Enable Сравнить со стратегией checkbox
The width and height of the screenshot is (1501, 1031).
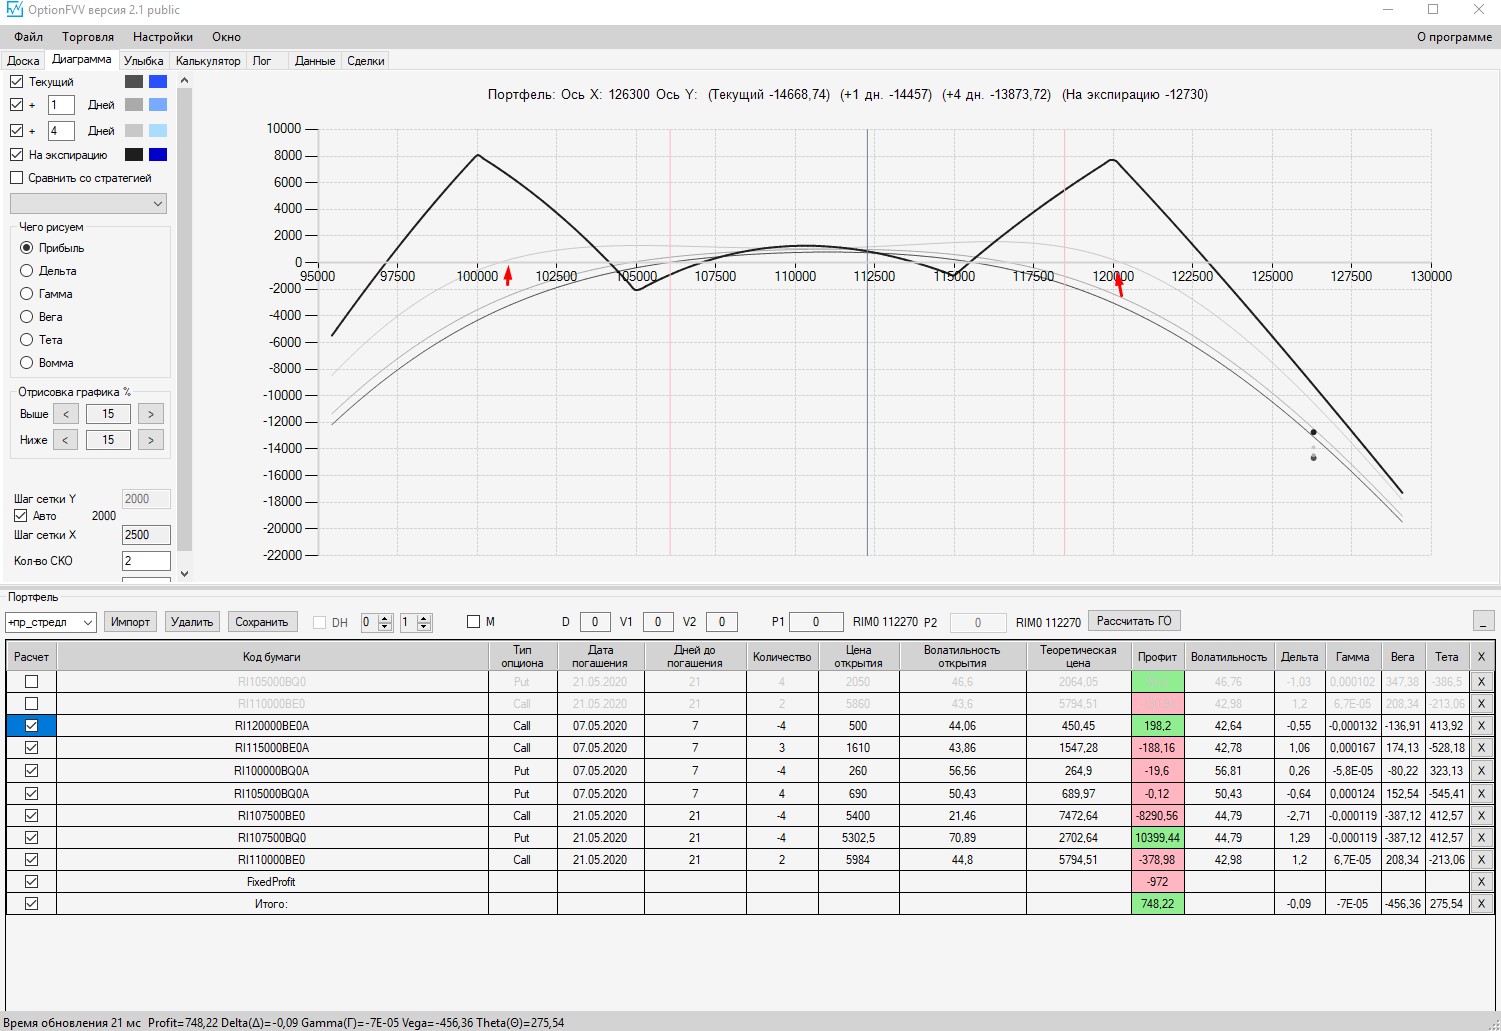pos(16,178)
